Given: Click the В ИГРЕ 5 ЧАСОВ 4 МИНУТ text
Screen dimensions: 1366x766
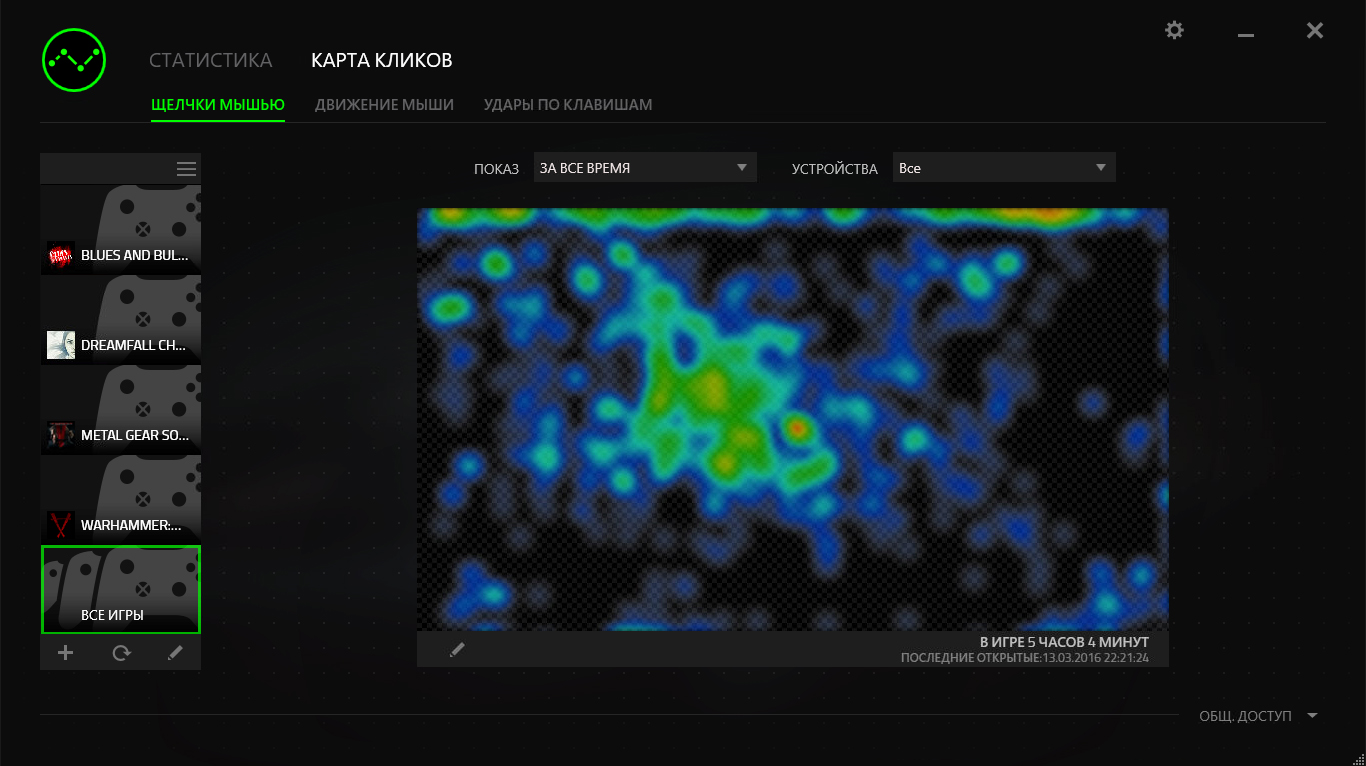Looking at the screenshot, I should (x=1064, y=642).
